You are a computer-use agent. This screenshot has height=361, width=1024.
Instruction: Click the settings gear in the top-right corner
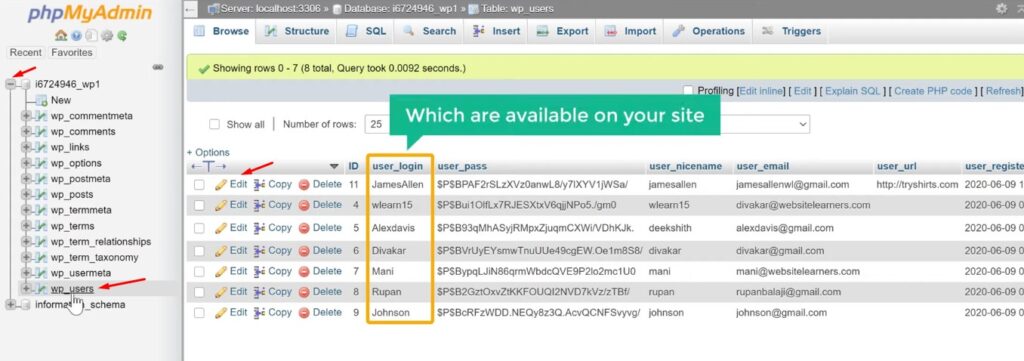tap(1001, 8)
